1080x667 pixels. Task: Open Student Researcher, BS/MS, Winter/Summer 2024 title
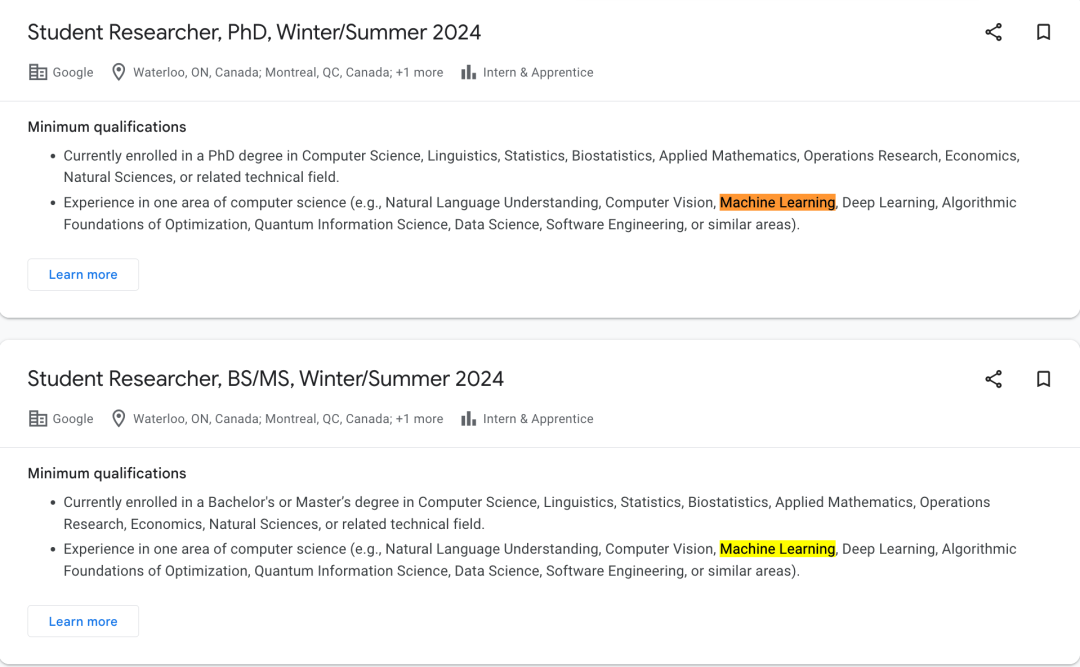(x=265, y=379)
